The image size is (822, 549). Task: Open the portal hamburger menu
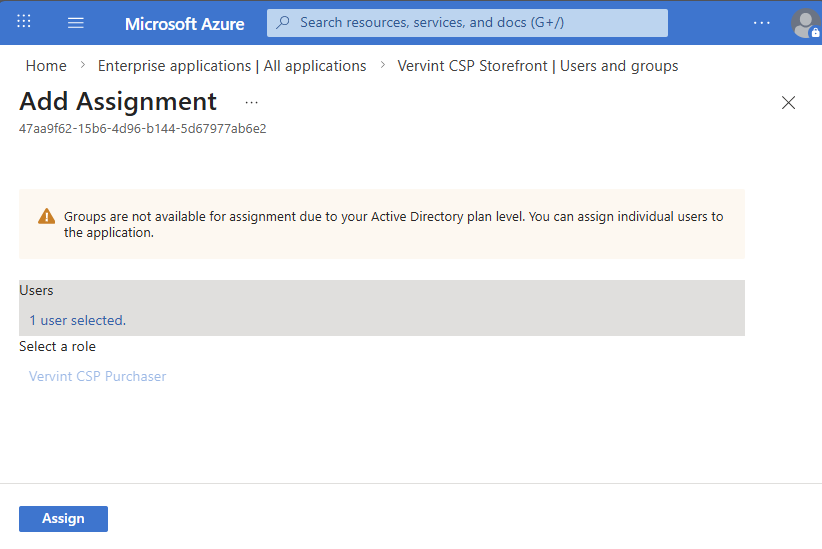point(75,23)
